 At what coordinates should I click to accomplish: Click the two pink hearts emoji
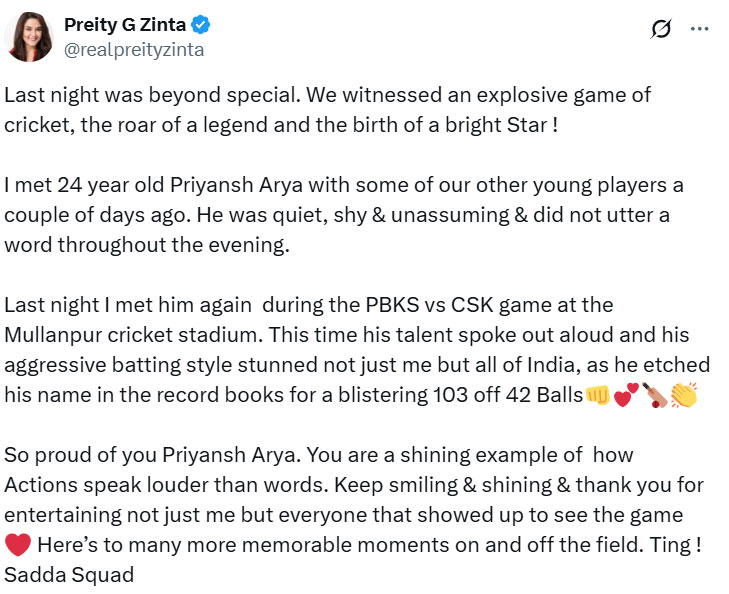pyautogui.click(x=624, y=395)
